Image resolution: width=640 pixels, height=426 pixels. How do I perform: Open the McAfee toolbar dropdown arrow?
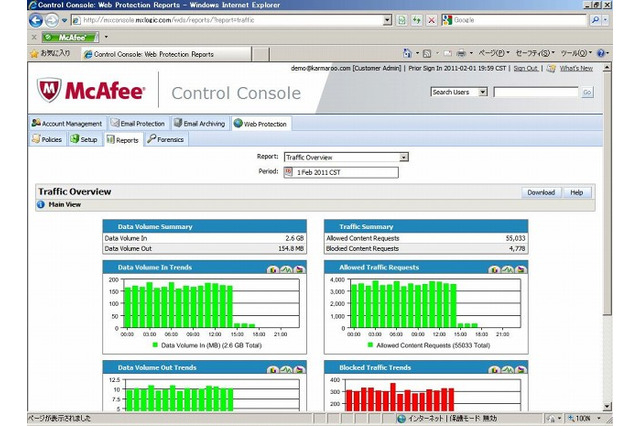(x=106, y=37)
